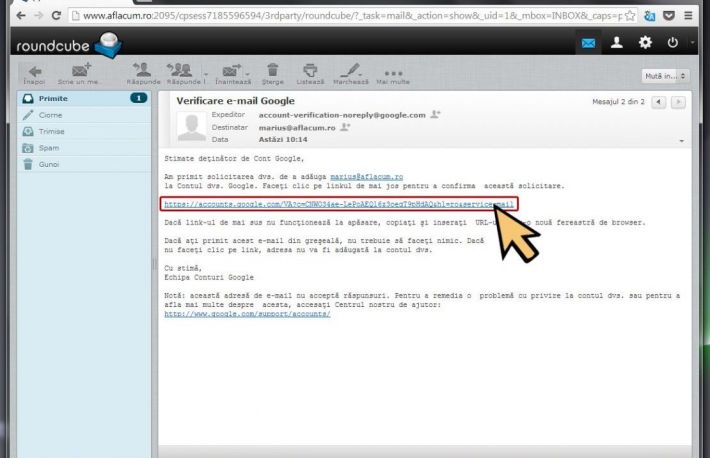Print the email with Listează icon
The height and width of the screenshot is (458, 710).
point(310,73)
